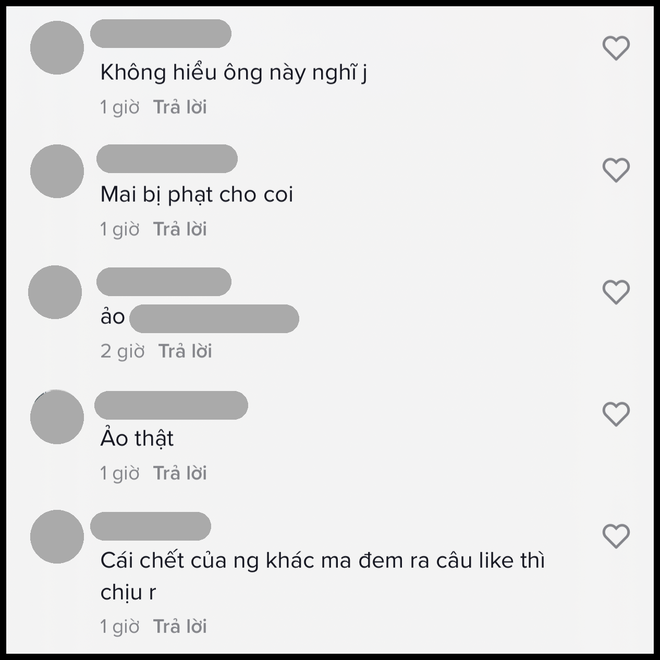The height and width of the screenshot is (660, 660).
Task: Click Trả lời under 'Ảo thật'
Action: (180, 474)
